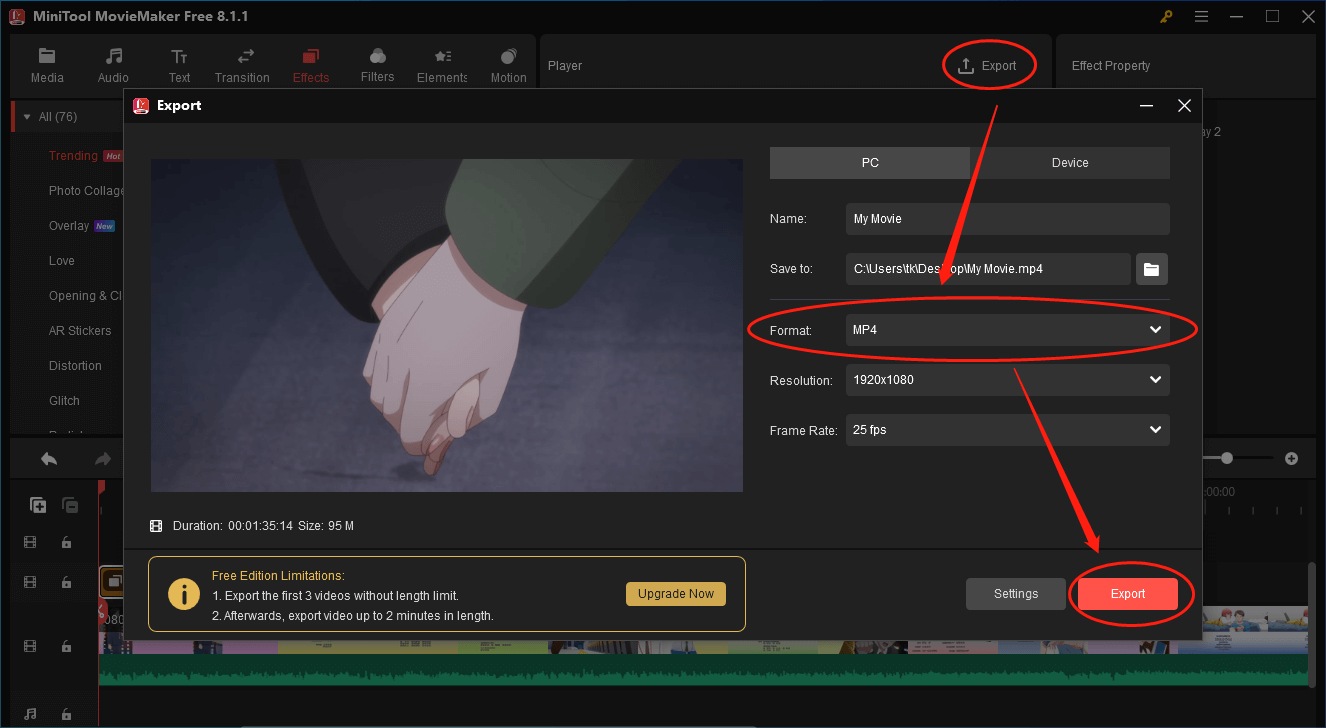Screen dimensions: 1326x728
Task: Collapse the All (76) effects category
Action: click(27, 117)
